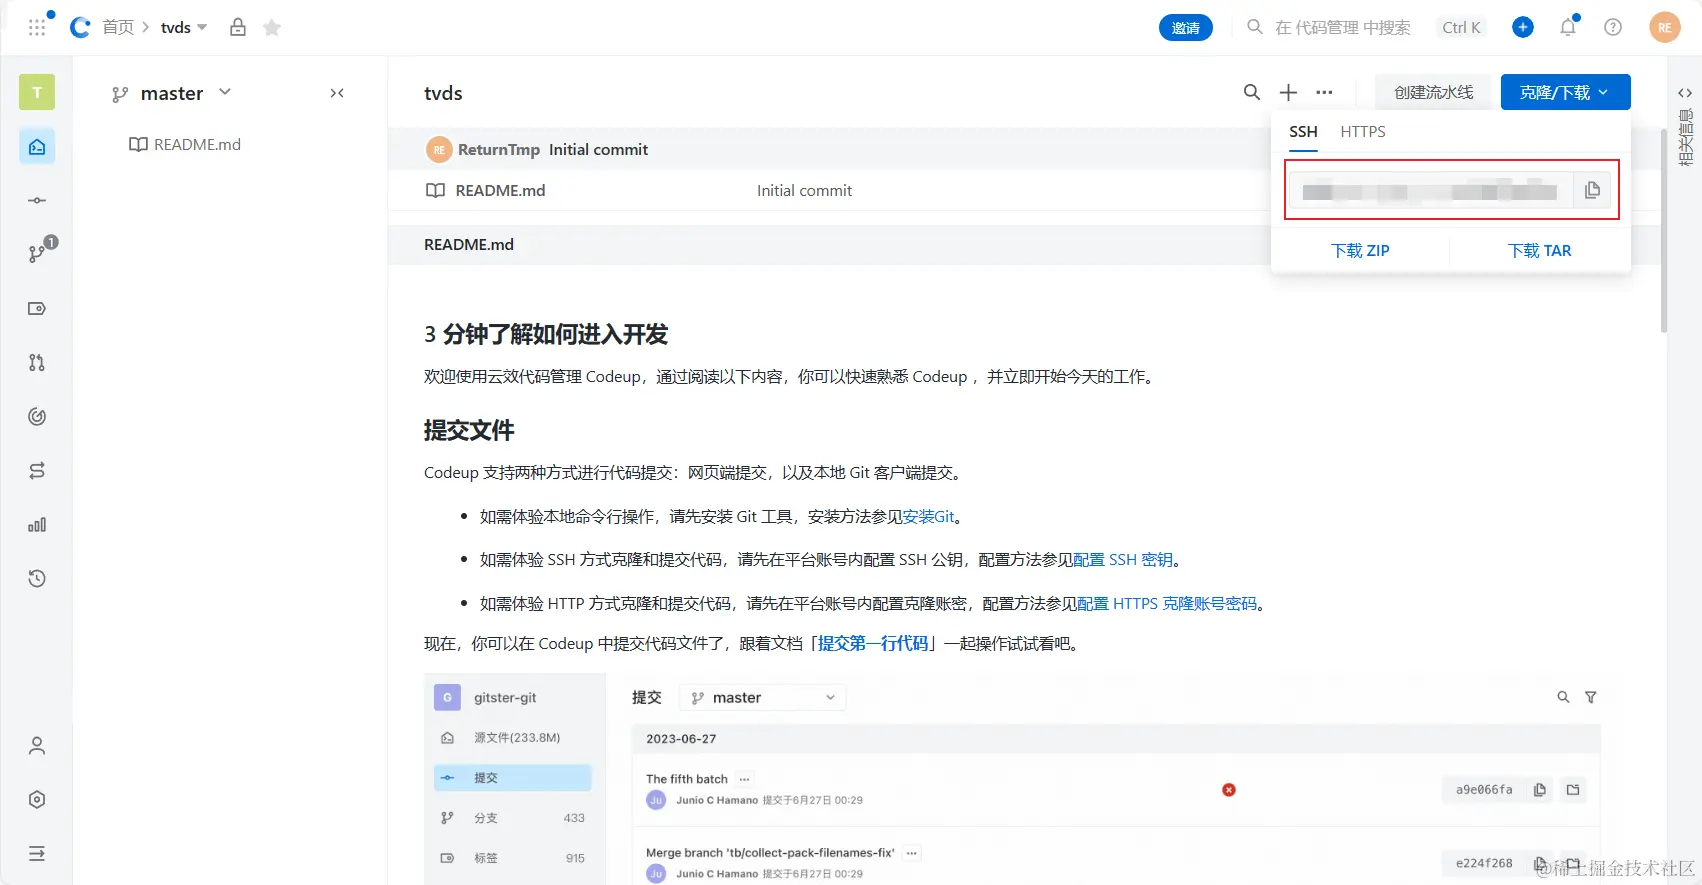This screenshot has width=1702, height=885.
Task: Click the green T project avatar
Action: pos(37,92)
